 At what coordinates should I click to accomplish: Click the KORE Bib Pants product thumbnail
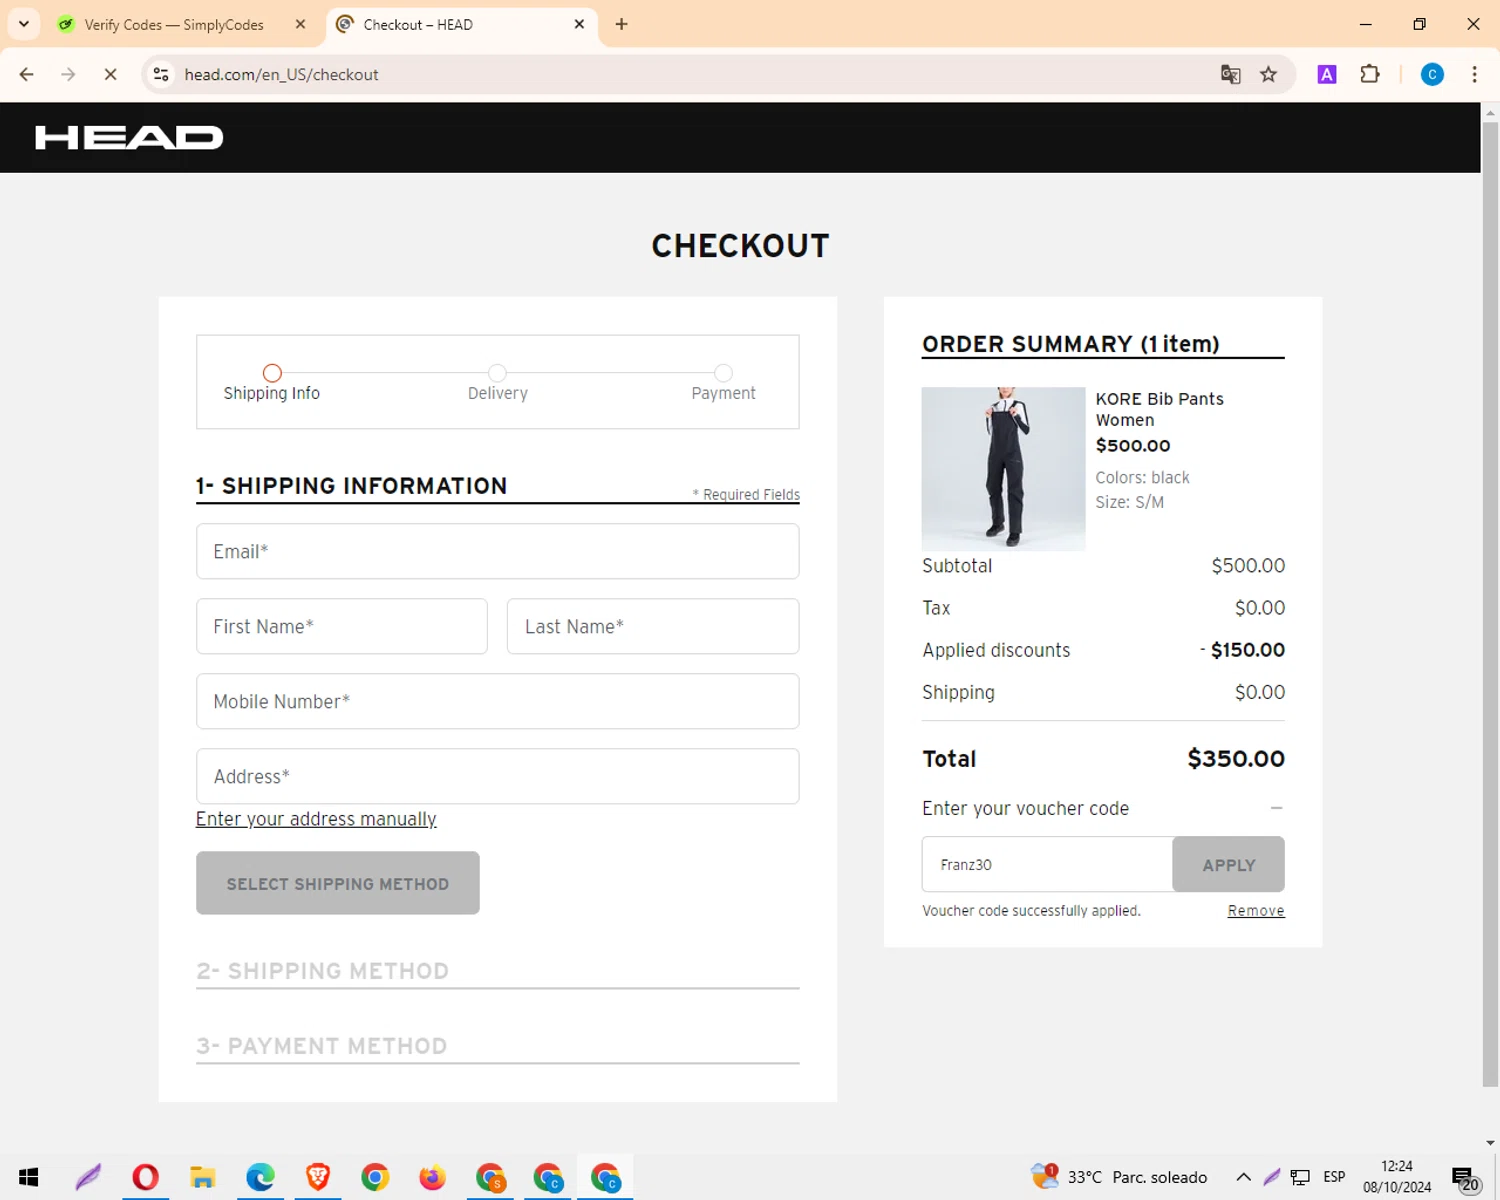pyautogui.click(x=1003, y=468)
